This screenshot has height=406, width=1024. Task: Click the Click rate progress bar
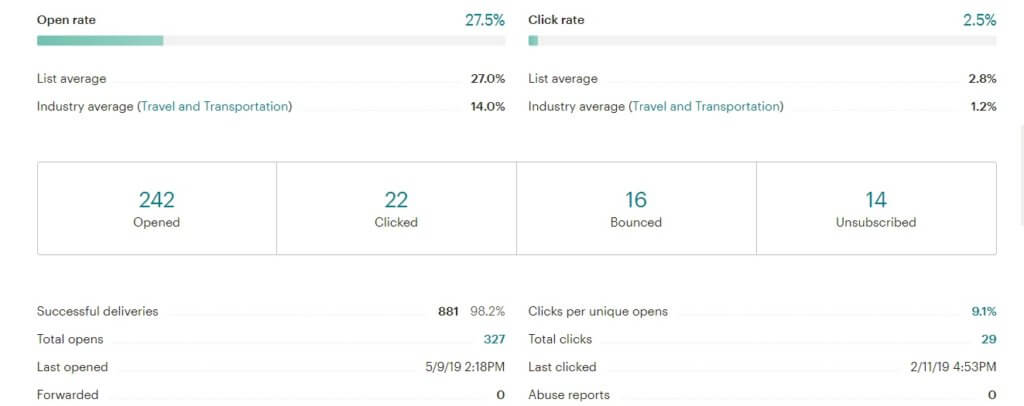(x=761, y=41)
